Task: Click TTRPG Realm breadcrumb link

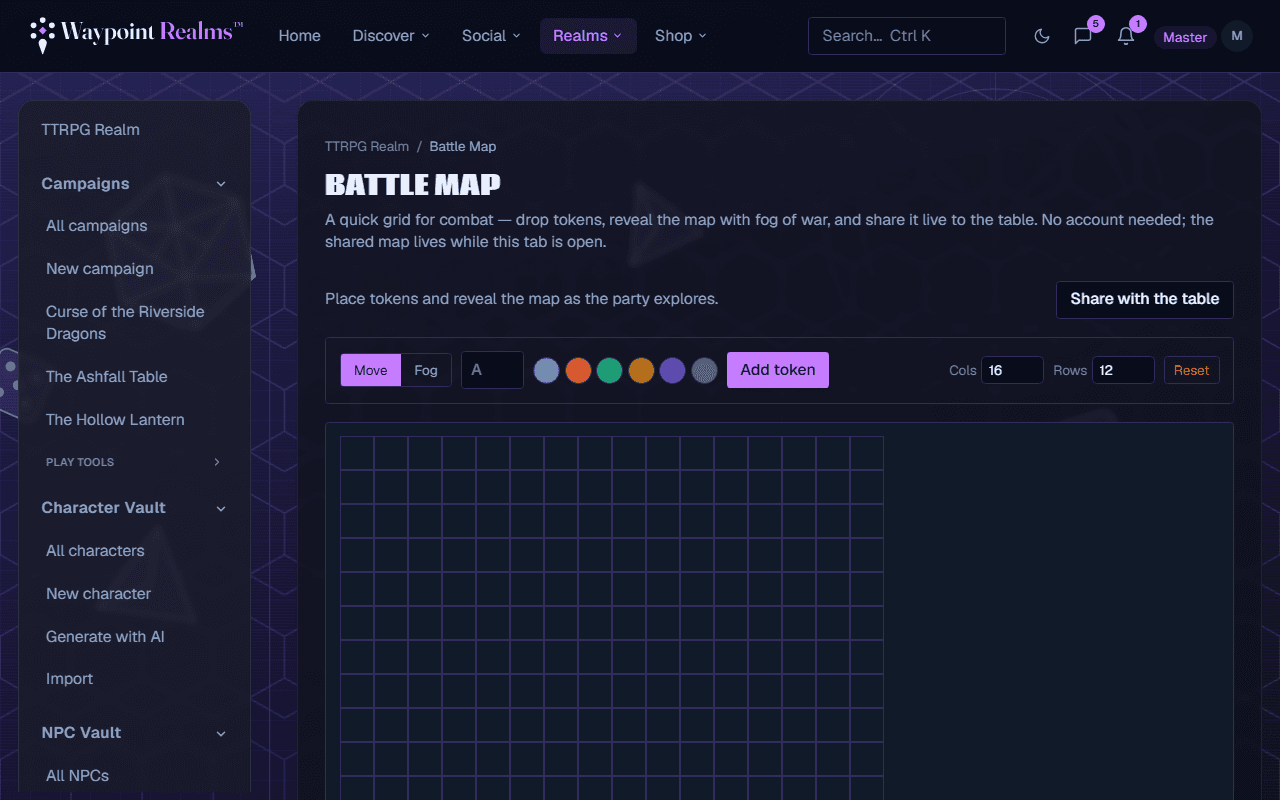Action: pyautogui.click(x=367, y=146)
